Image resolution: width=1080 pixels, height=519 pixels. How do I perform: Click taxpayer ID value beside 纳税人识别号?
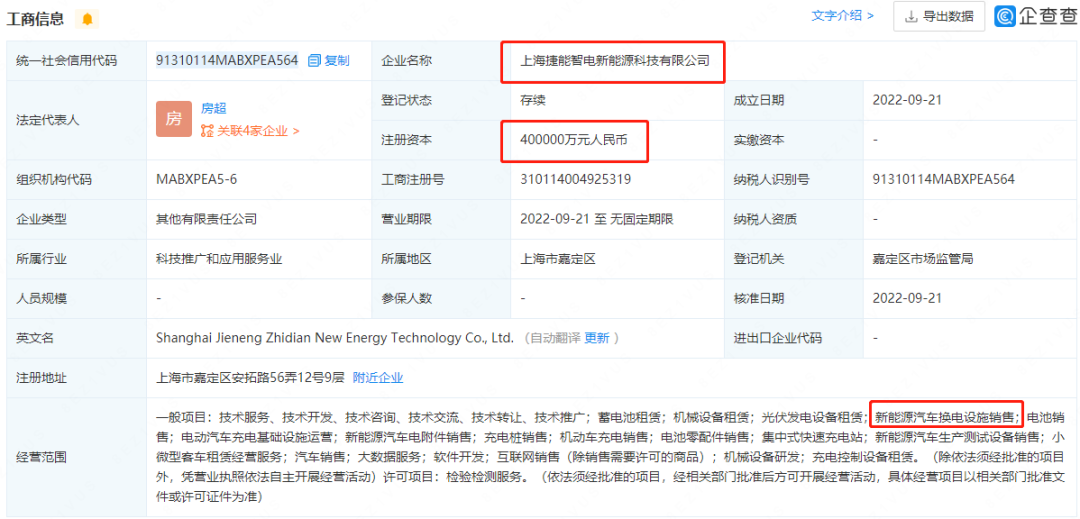pos(943,180)
